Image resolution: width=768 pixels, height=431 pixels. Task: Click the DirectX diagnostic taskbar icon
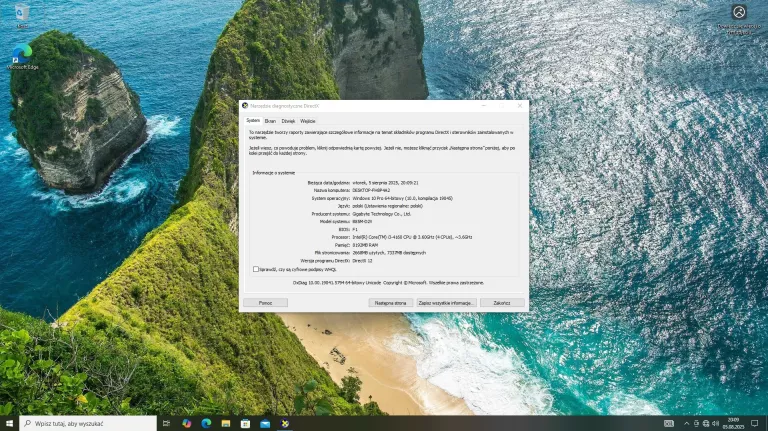tap(283, 423)
